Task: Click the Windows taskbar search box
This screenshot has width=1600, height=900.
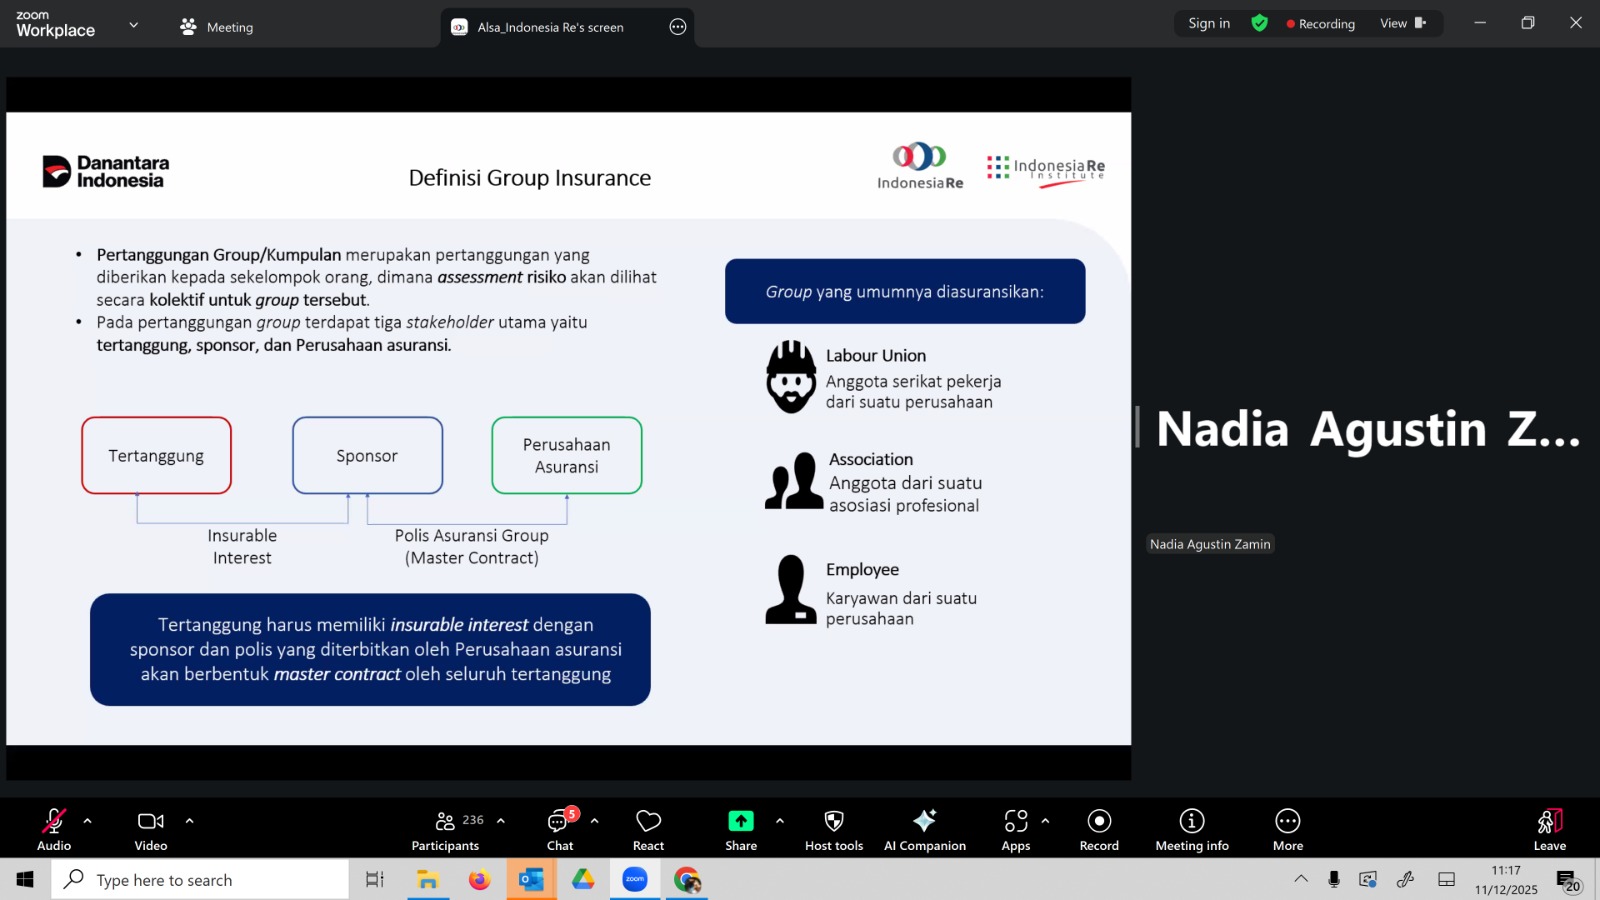Action: click(200, 880)
